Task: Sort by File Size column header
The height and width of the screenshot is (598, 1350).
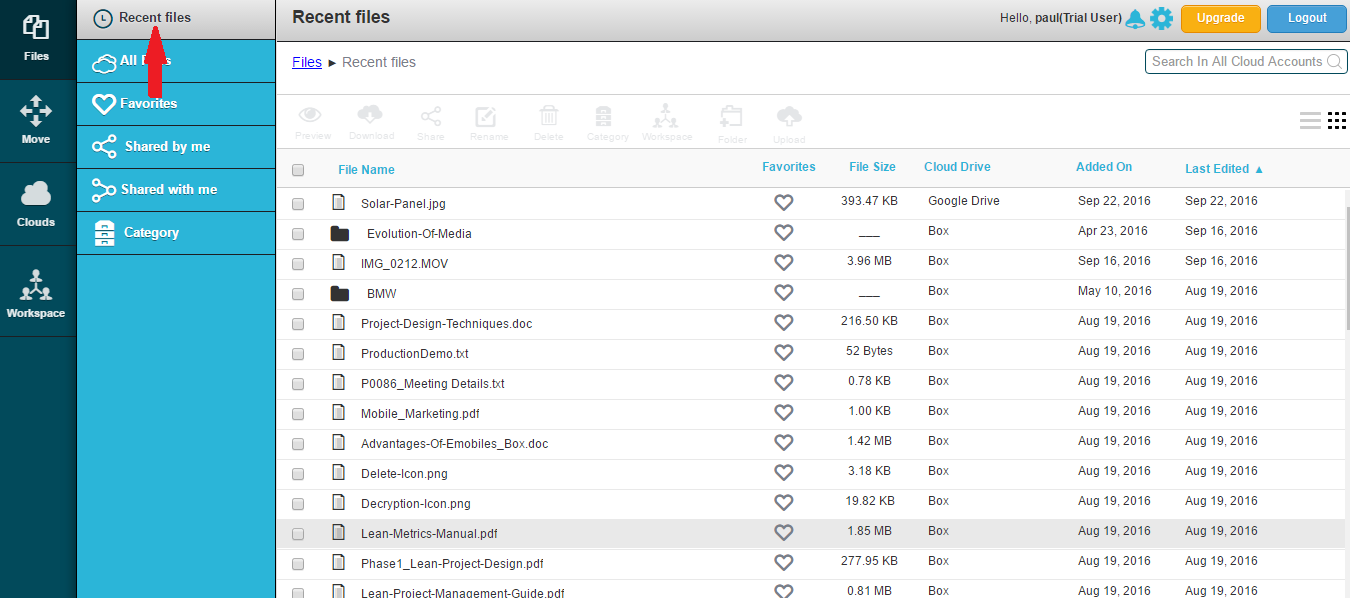Action: pyautogui.click(x=872, y=167)
